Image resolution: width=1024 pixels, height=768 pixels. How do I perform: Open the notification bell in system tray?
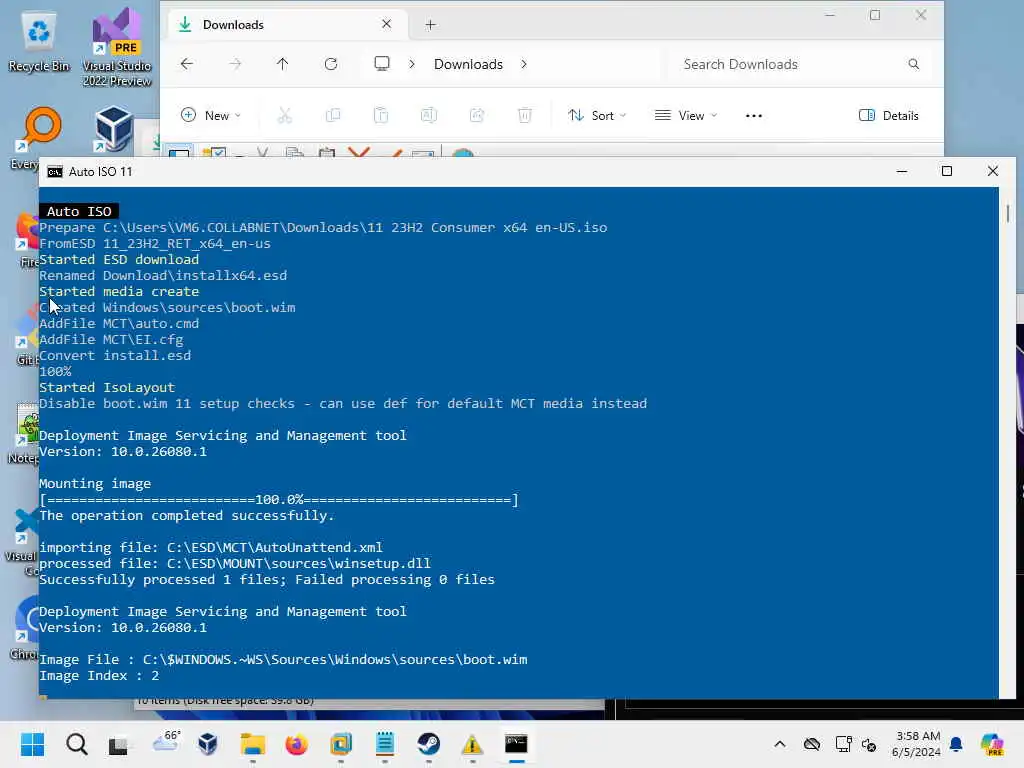click(x=956, y=744)
